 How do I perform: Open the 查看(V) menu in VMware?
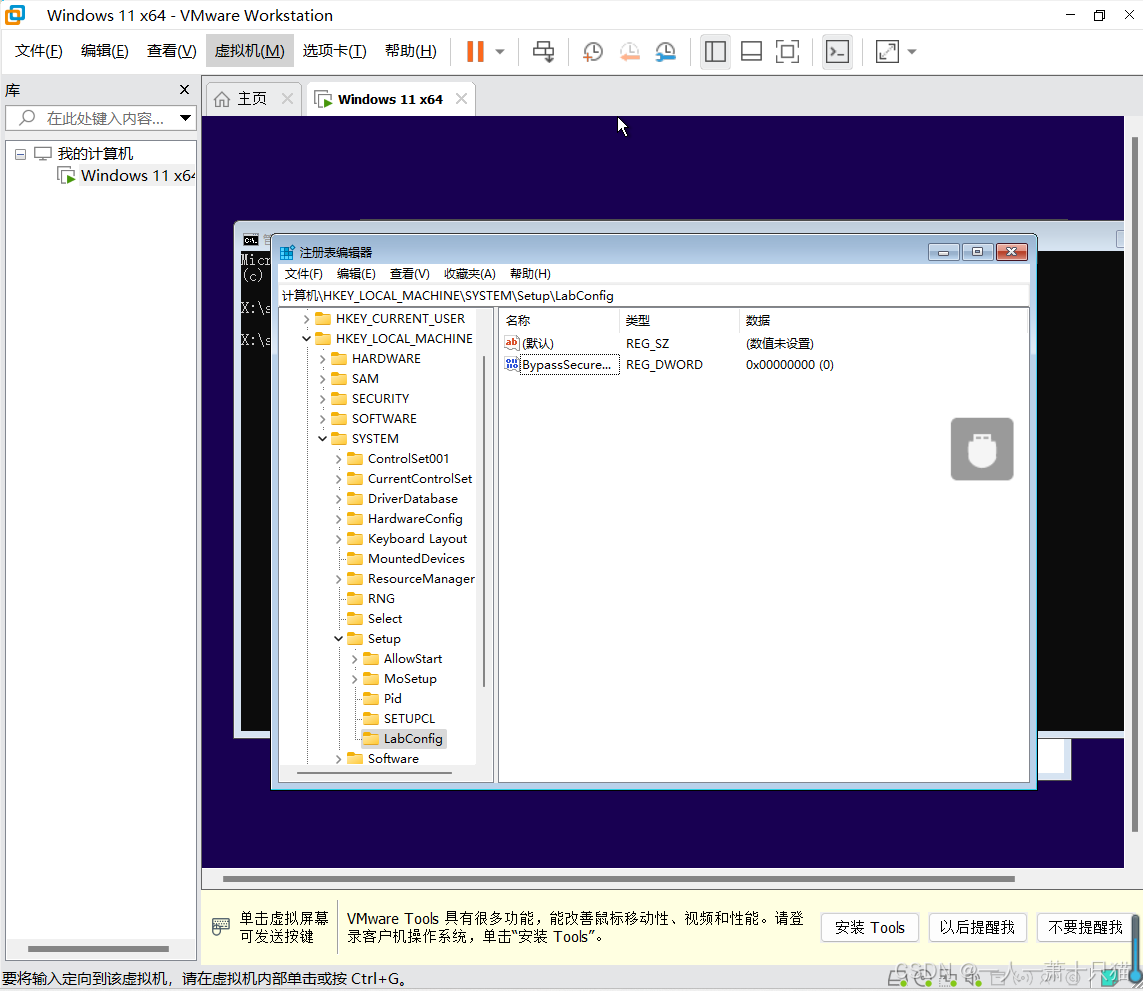click(171, 50)
